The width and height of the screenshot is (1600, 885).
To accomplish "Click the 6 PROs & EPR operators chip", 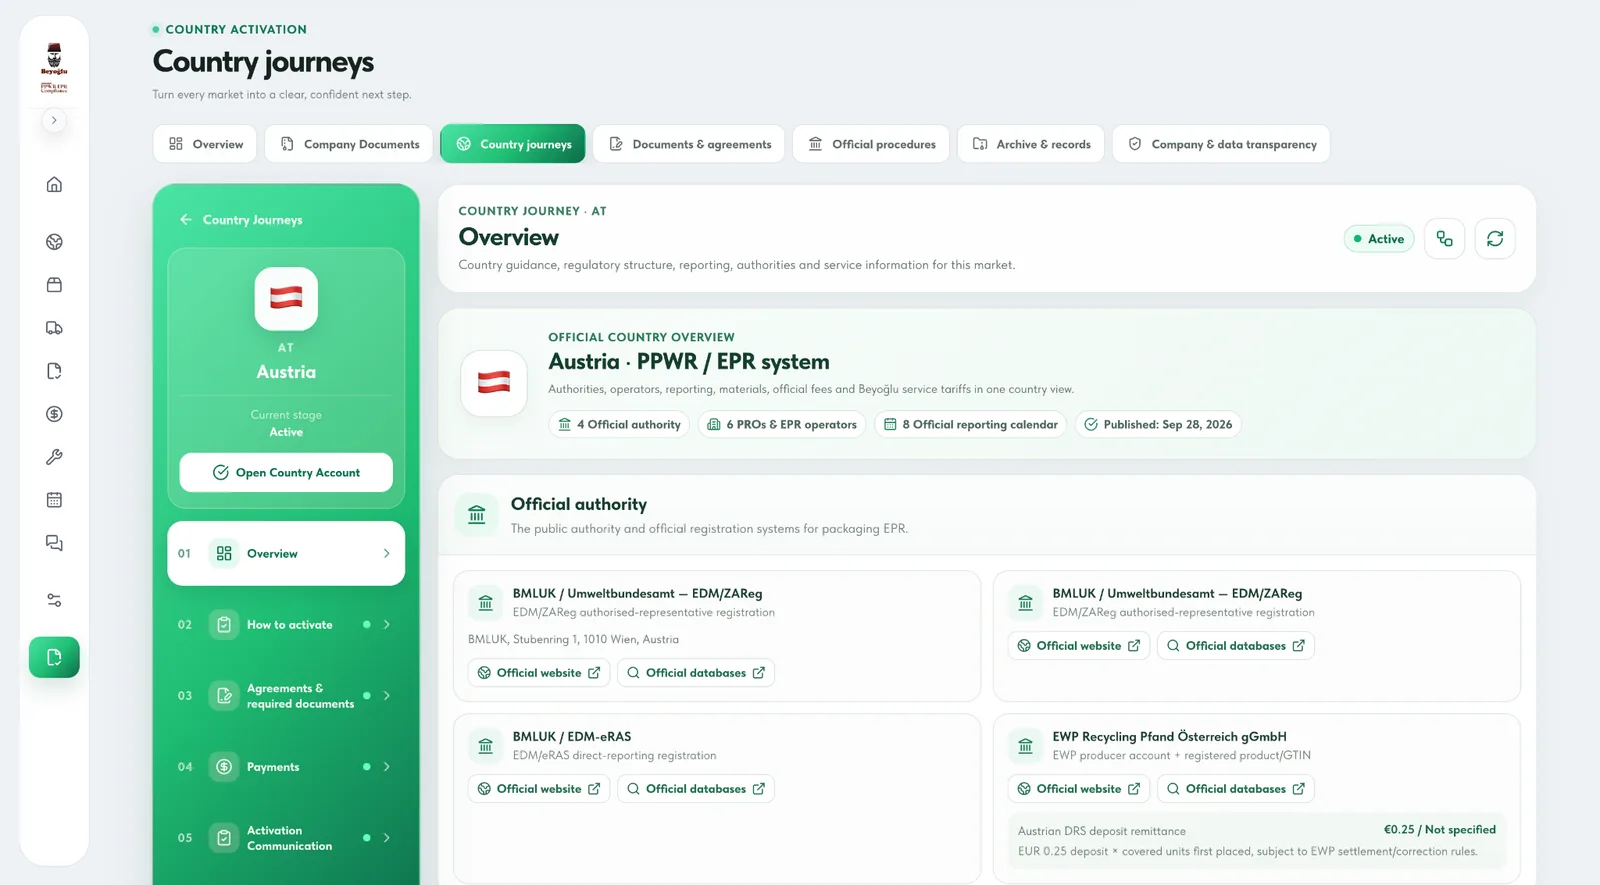I will 782,425.
